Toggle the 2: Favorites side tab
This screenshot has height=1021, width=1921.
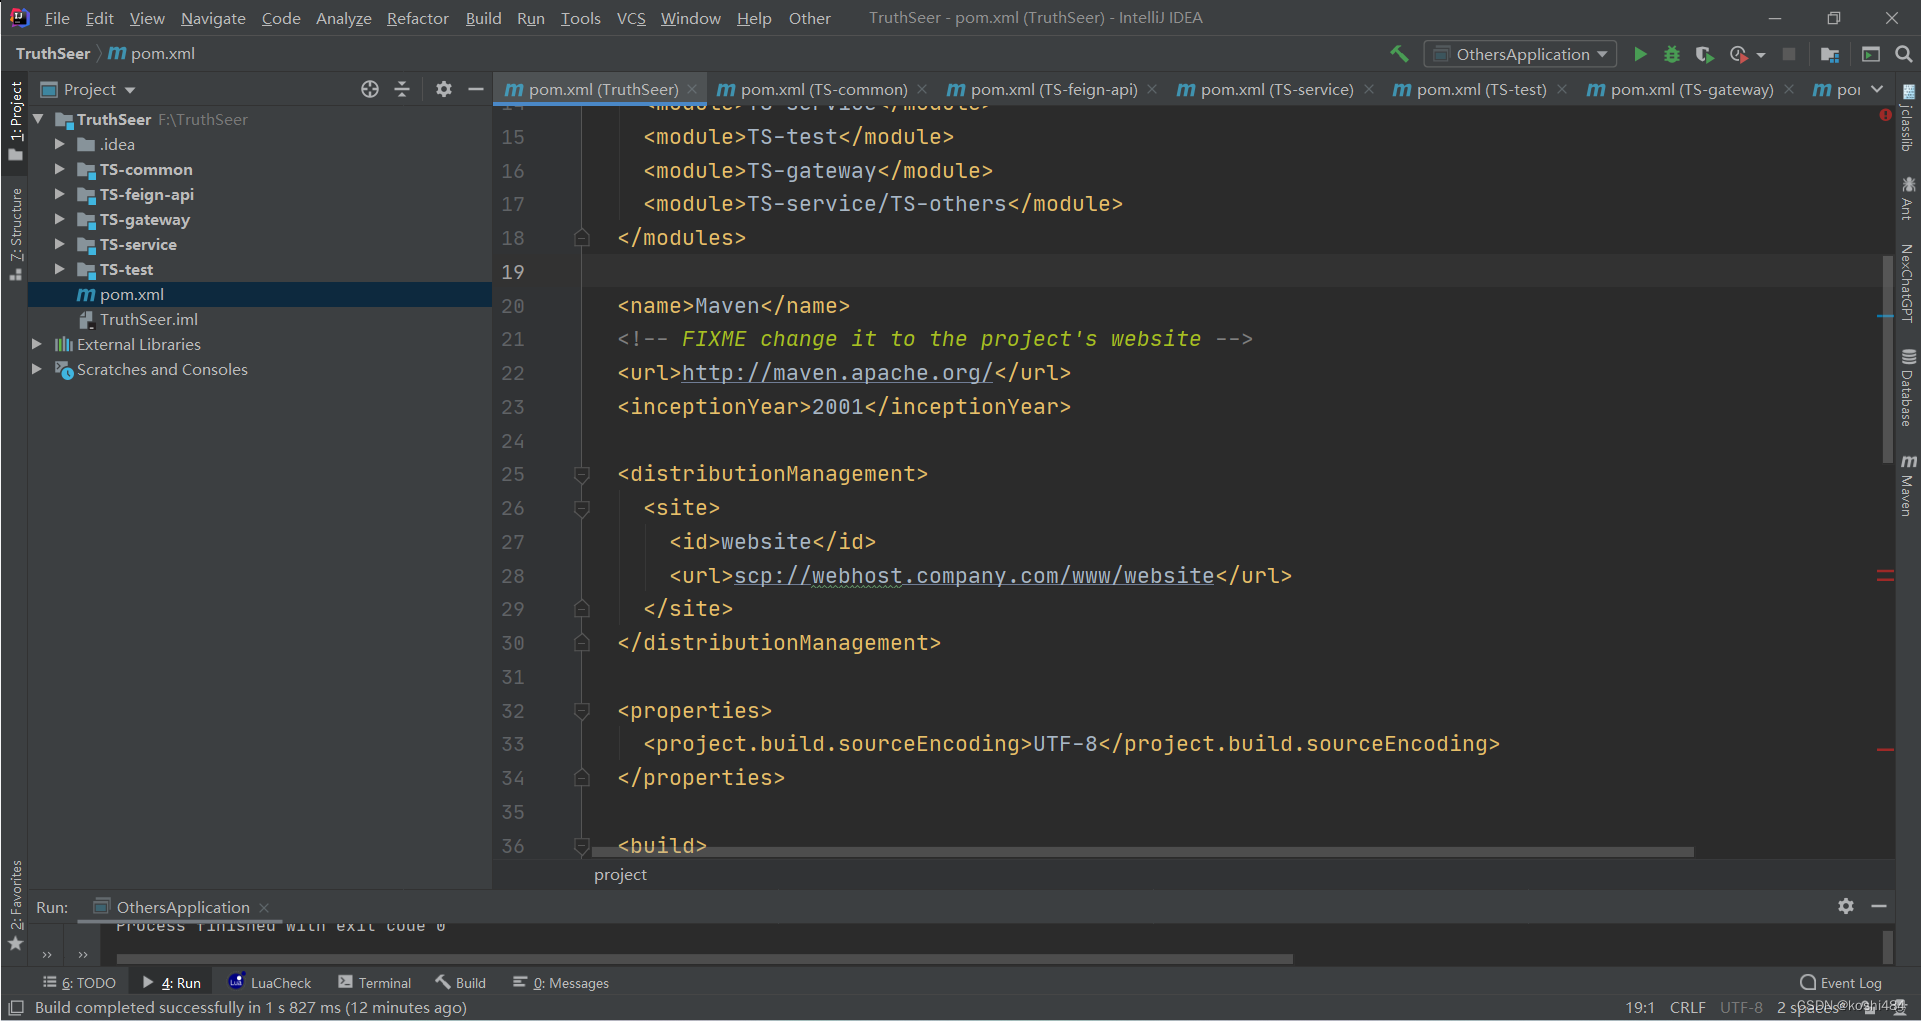16,905
